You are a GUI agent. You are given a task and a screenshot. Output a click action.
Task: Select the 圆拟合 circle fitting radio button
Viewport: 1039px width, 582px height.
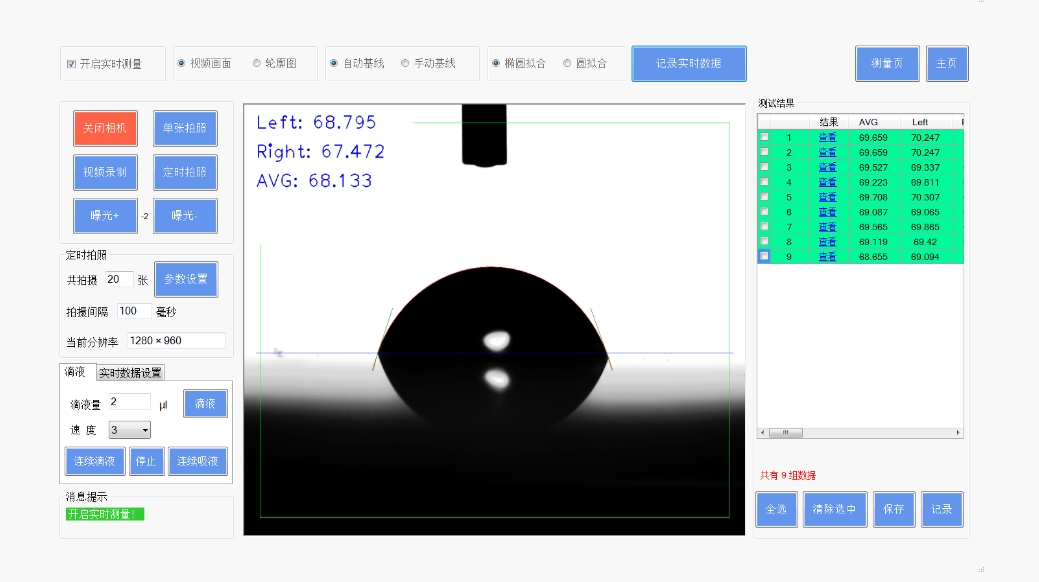tap(567, 63)
